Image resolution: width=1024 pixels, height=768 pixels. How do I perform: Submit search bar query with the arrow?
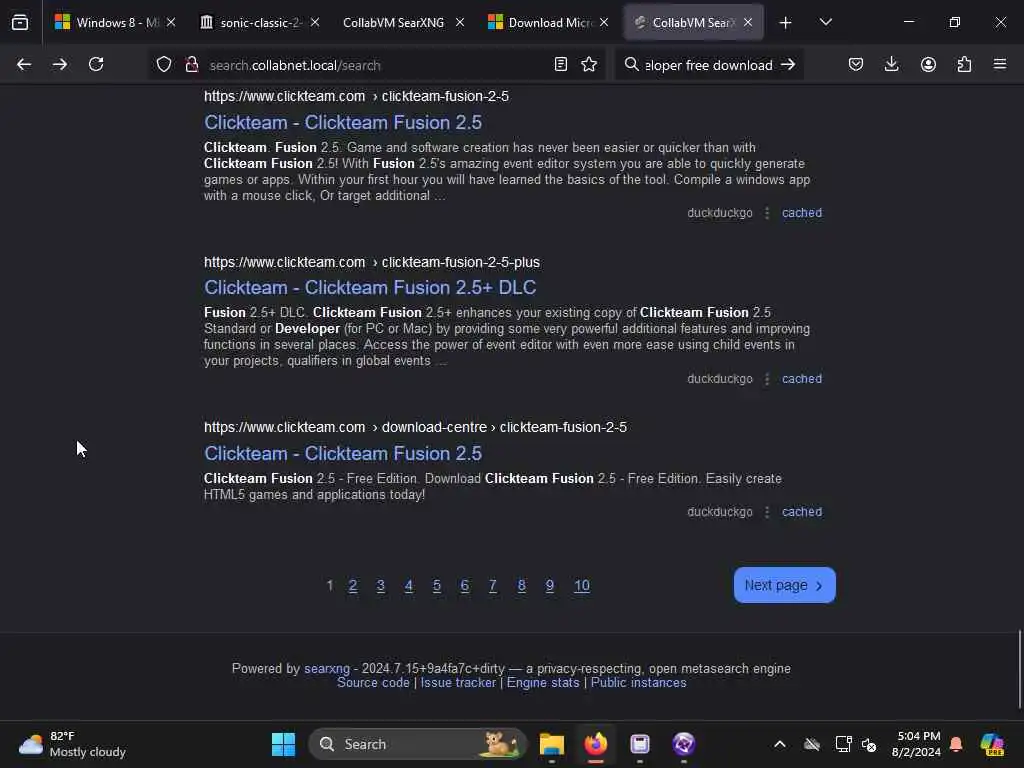tap(788, 65)
